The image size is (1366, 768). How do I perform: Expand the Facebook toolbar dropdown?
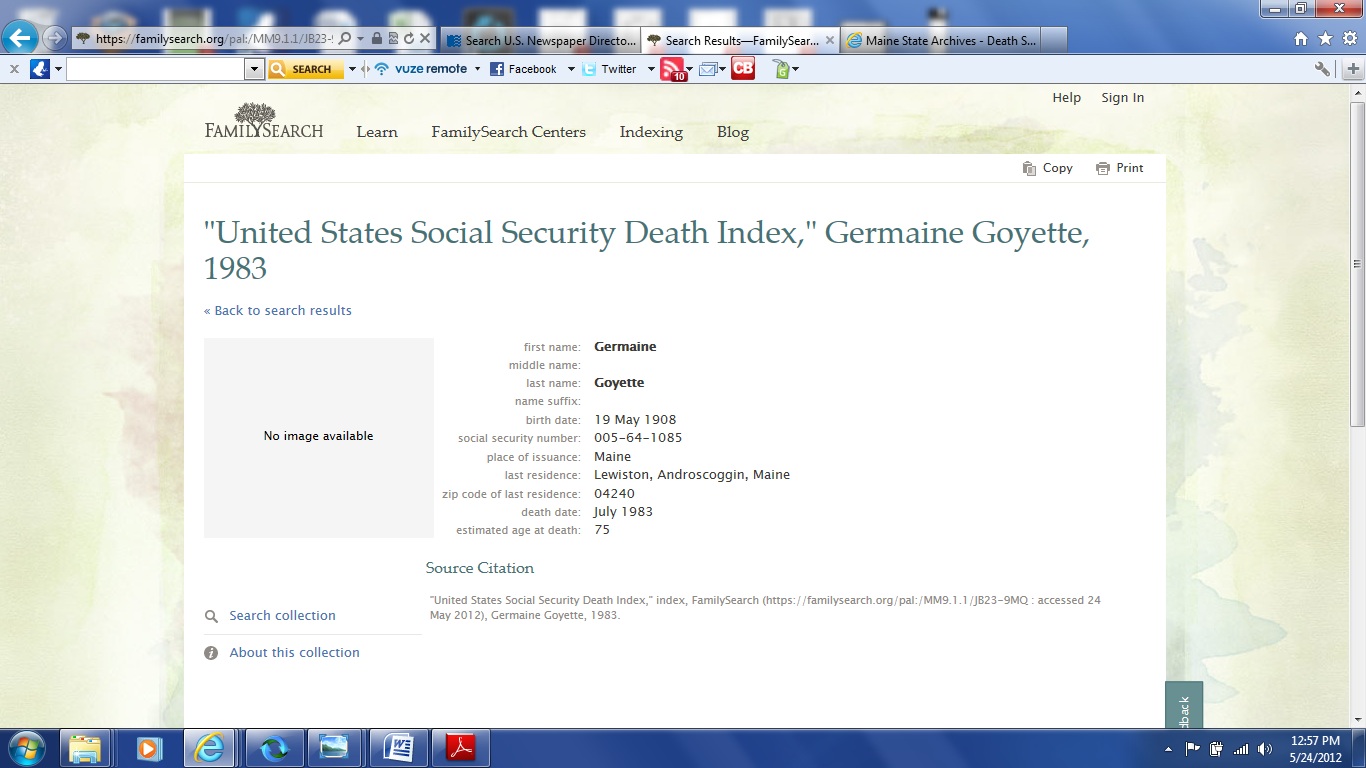tap(570, 69)
